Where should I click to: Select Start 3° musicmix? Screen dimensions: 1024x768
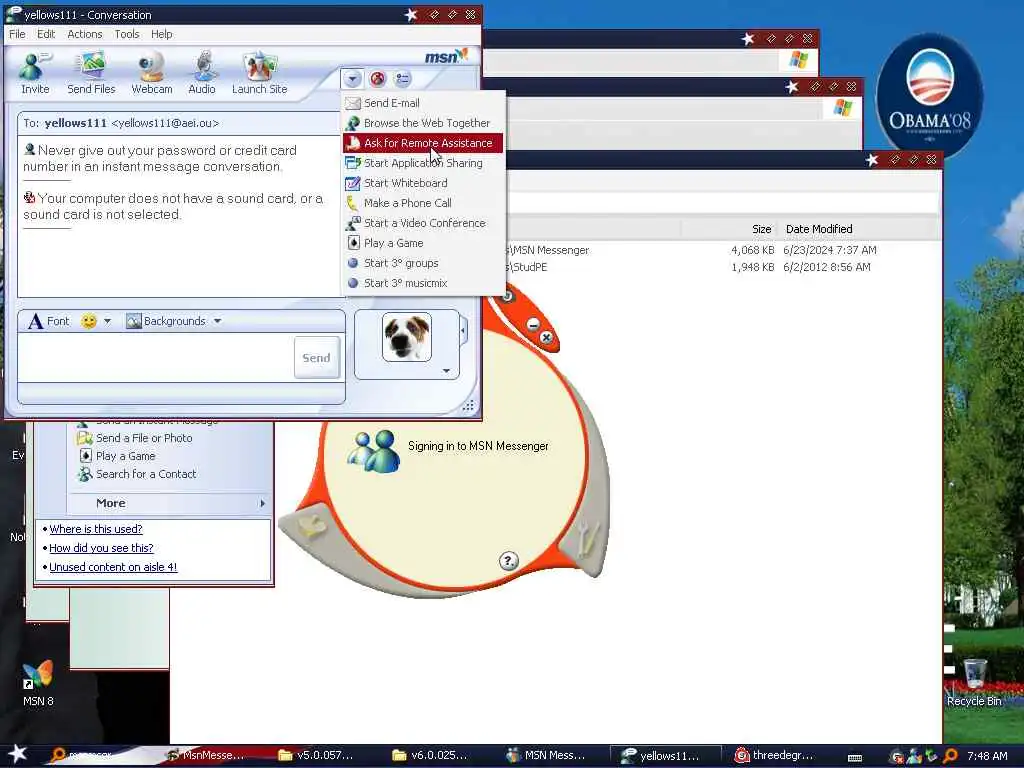pos(423,283)
